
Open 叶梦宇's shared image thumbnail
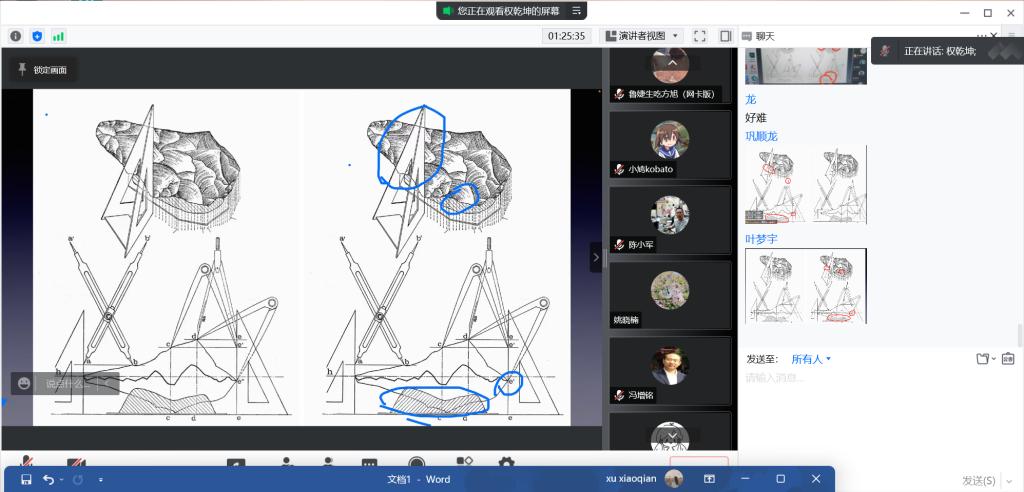pos(806,285)
